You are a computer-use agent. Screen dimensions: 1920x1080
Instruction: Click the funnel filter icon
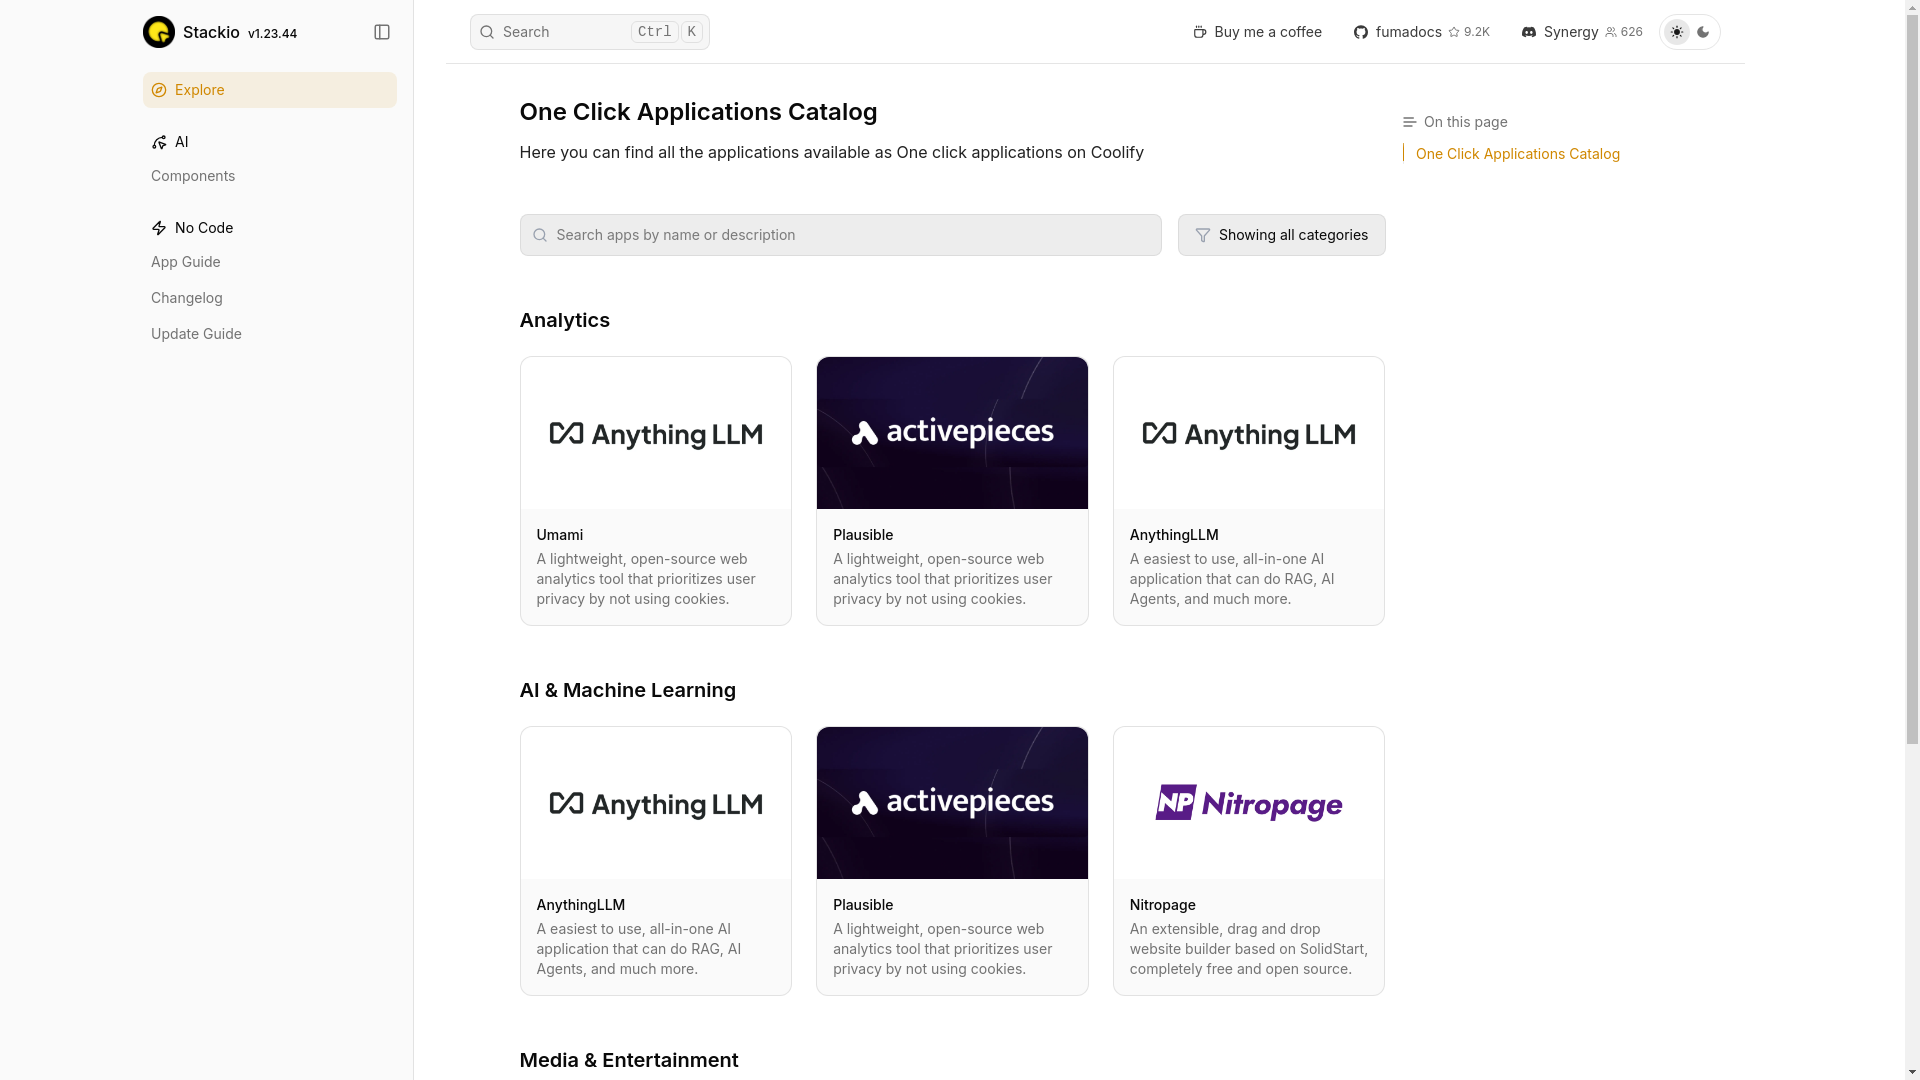click(x=1203, y=235)
